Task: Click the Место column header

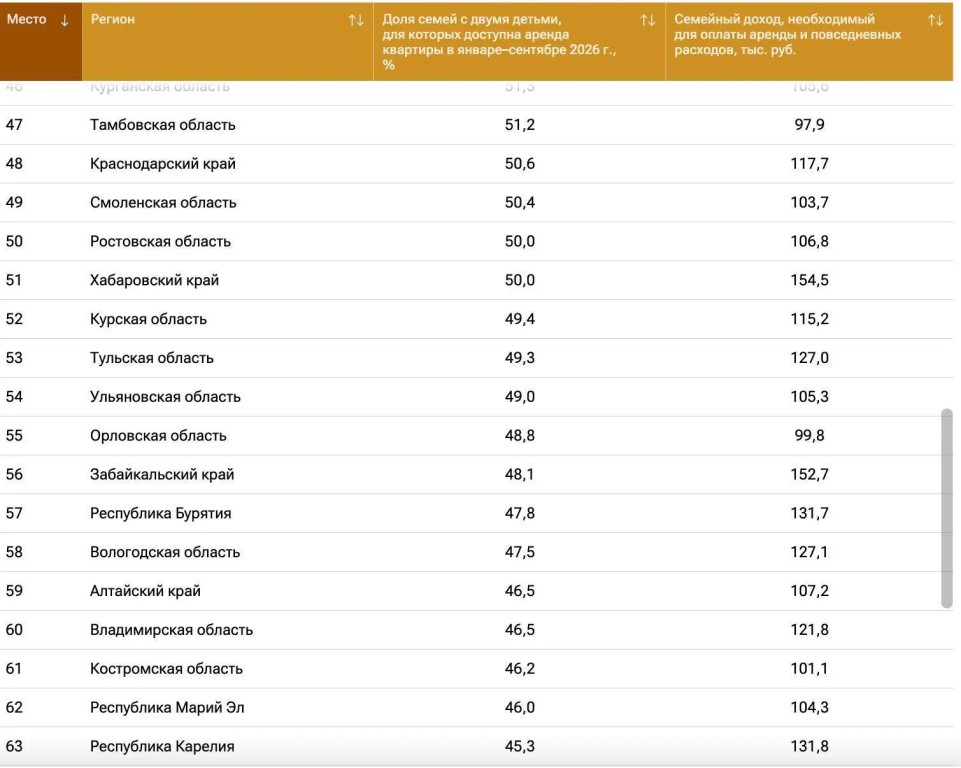Action: coord(40,42)
